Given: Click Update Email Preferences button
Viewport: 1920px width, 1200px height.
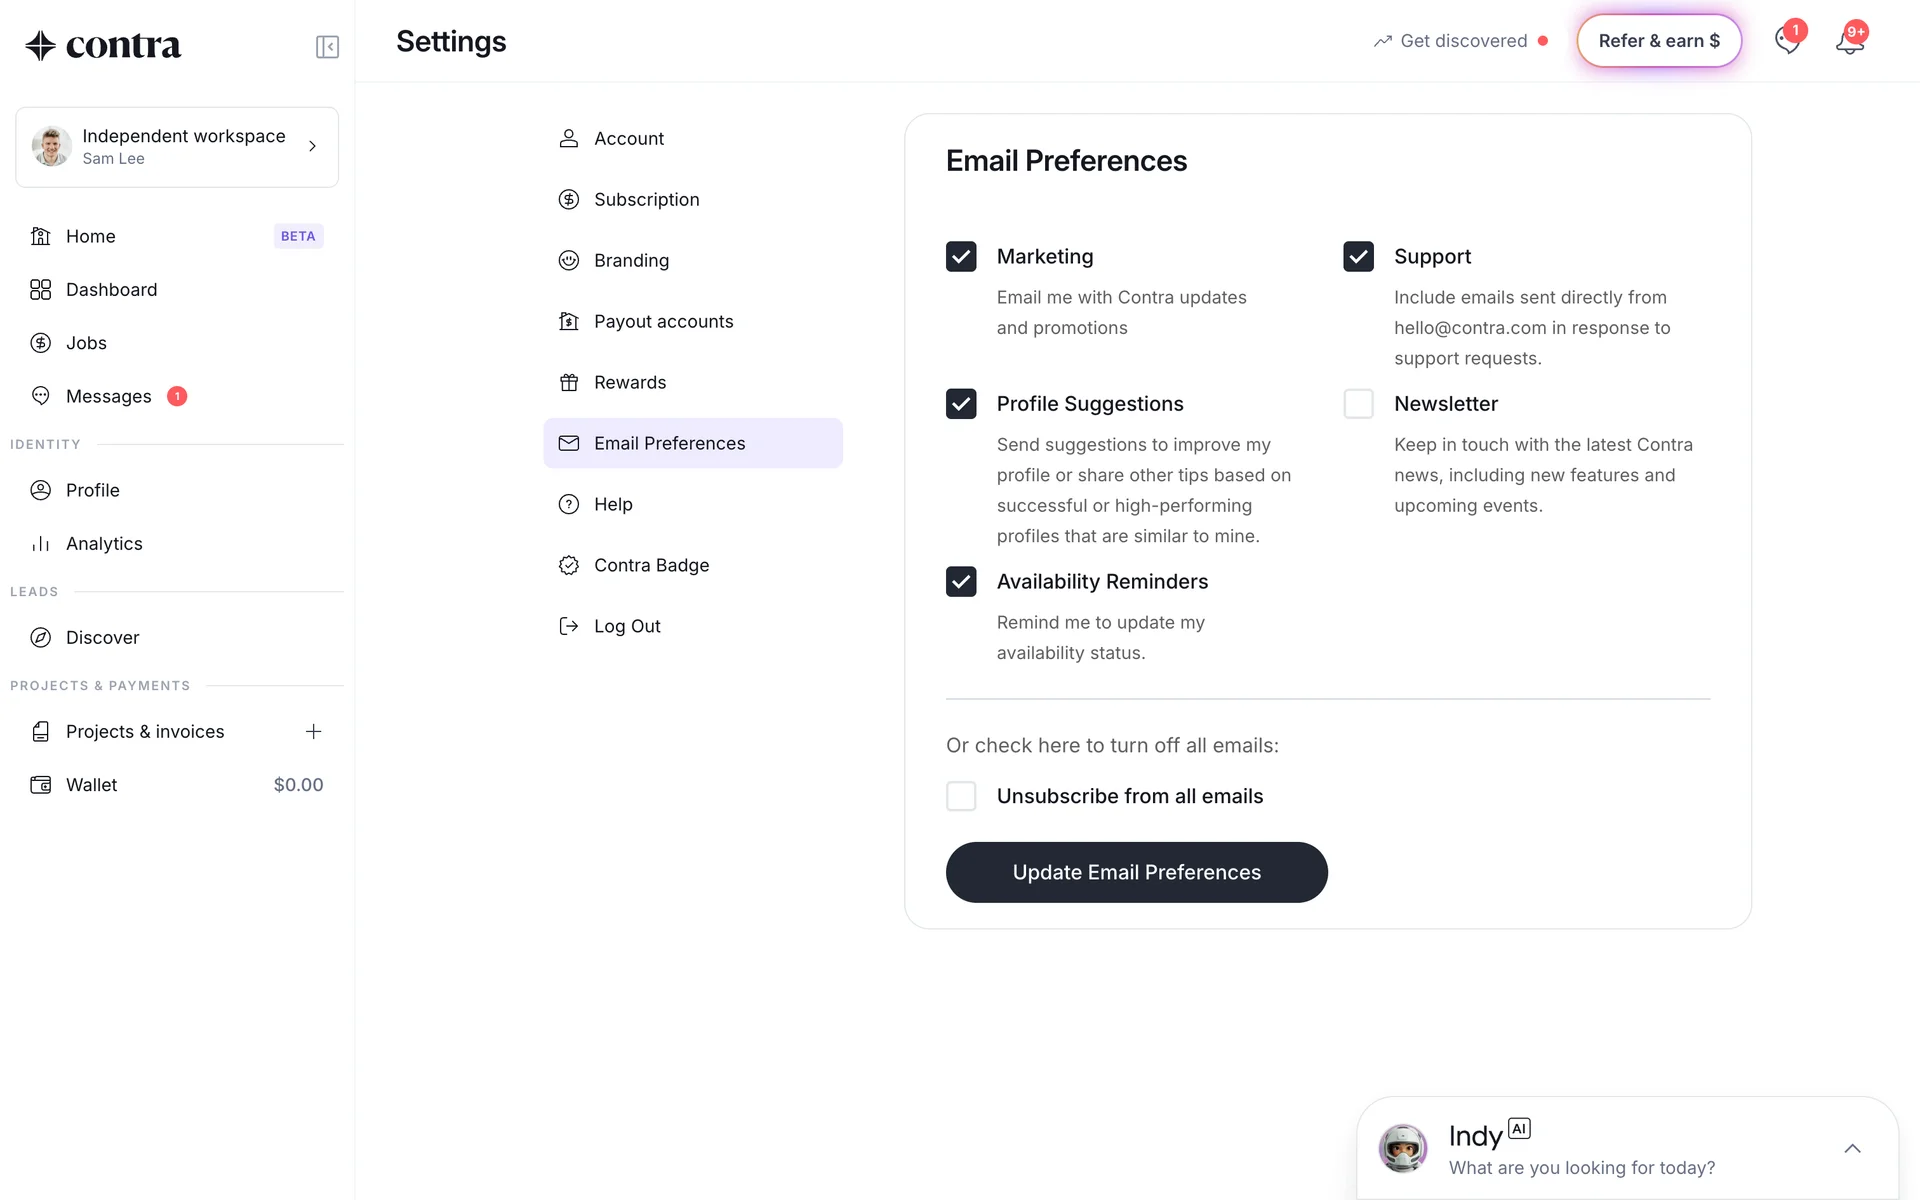Looking at the screenshot, I should pos(1136,872).
